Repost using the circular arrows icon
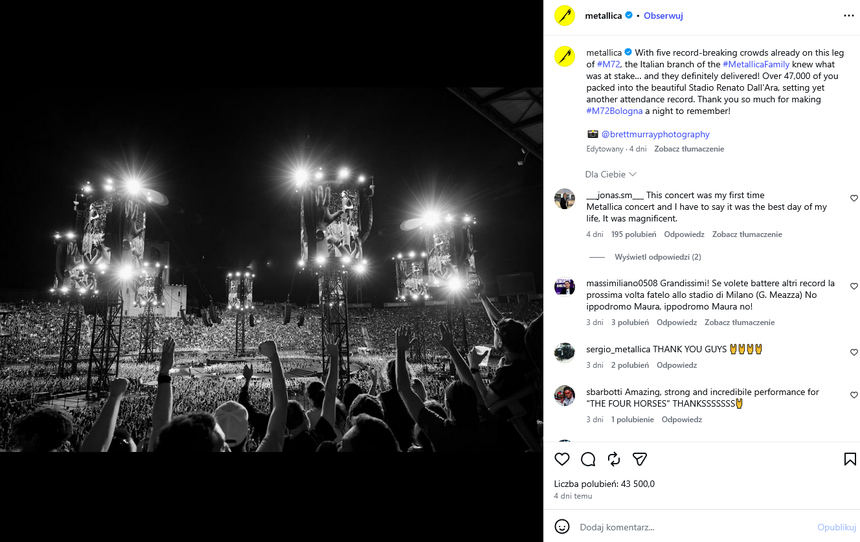860x542 pixels. tap(614, 459)
